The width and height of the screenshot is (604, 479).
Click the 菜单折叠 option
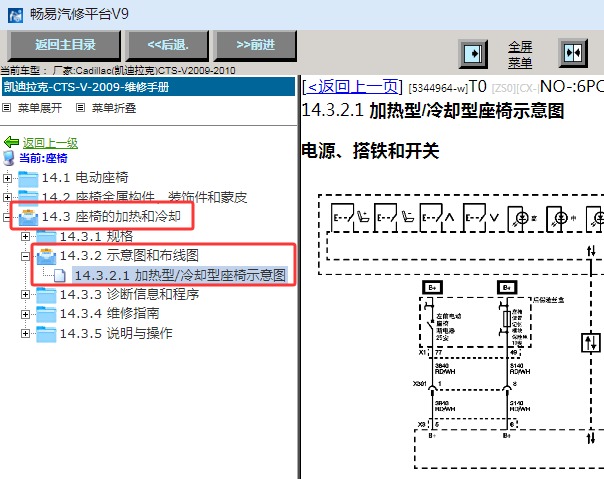tap(114, 108)
